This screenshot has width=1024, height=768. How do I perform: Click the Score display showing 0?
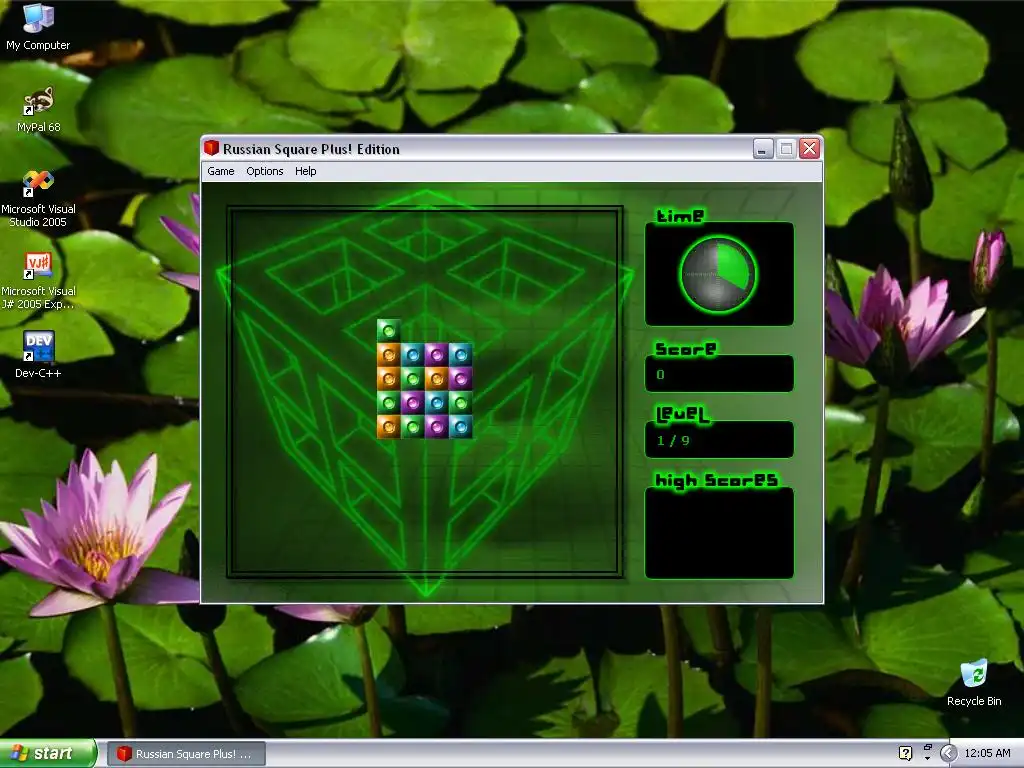[719, 374]
